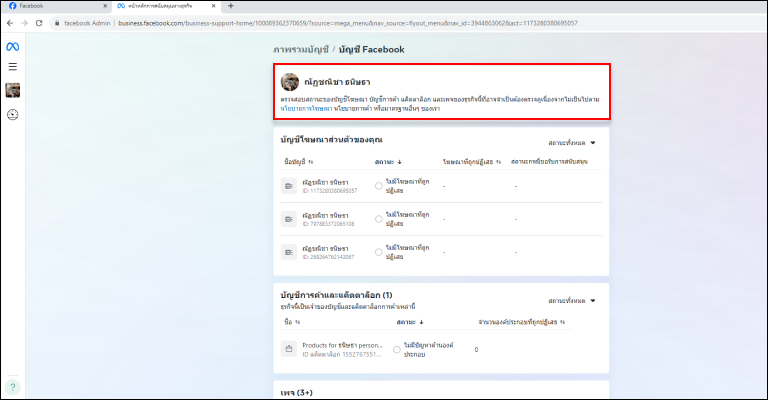Click the เพจ (3+) section heading
Screen dimensions: 768x400
[296, 393]
